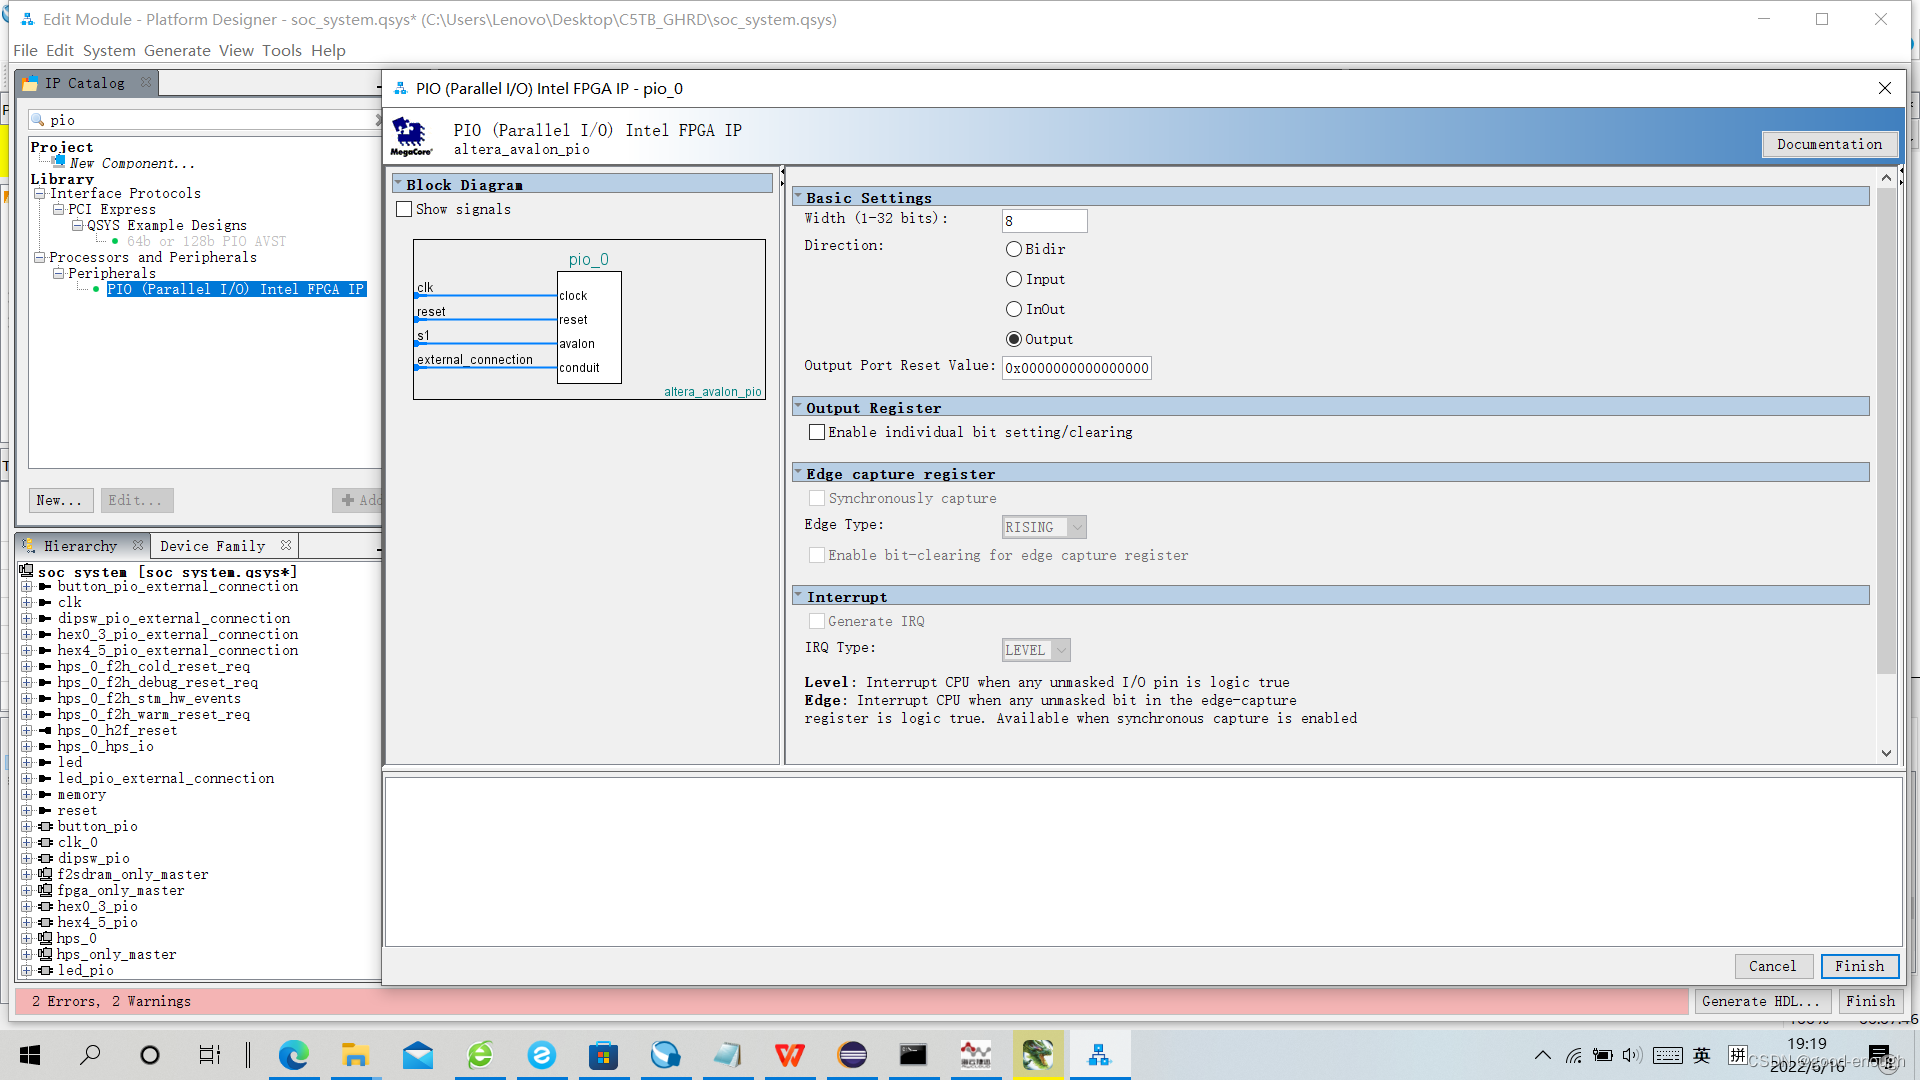Open File Explorer from the taskbar
The image size is (1920, 1080).
coord(355,1055)
